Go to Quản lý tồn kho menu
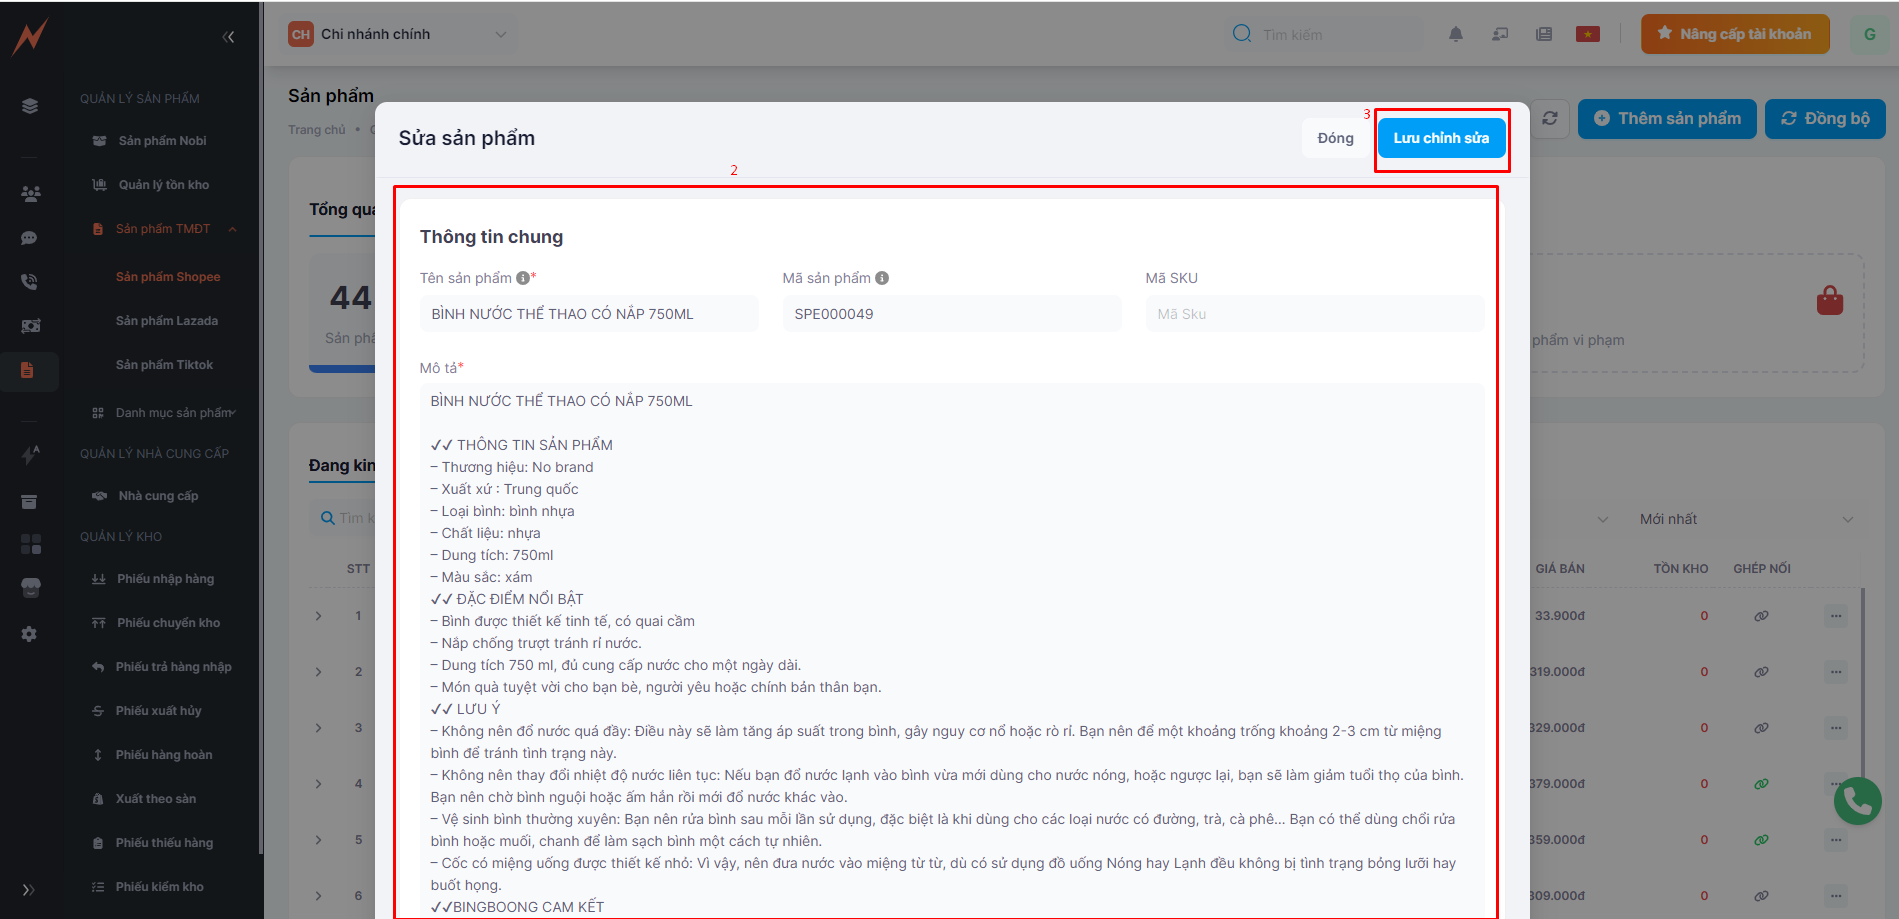Screen dimensions: 1899x919 (163, 185)
